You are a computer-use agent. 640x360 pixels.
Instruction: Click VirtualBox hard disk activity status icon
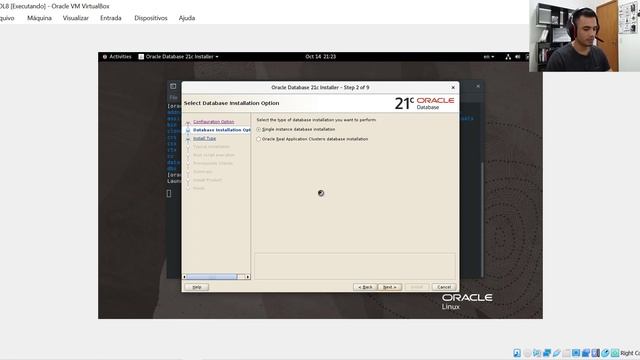click(517, 353)
